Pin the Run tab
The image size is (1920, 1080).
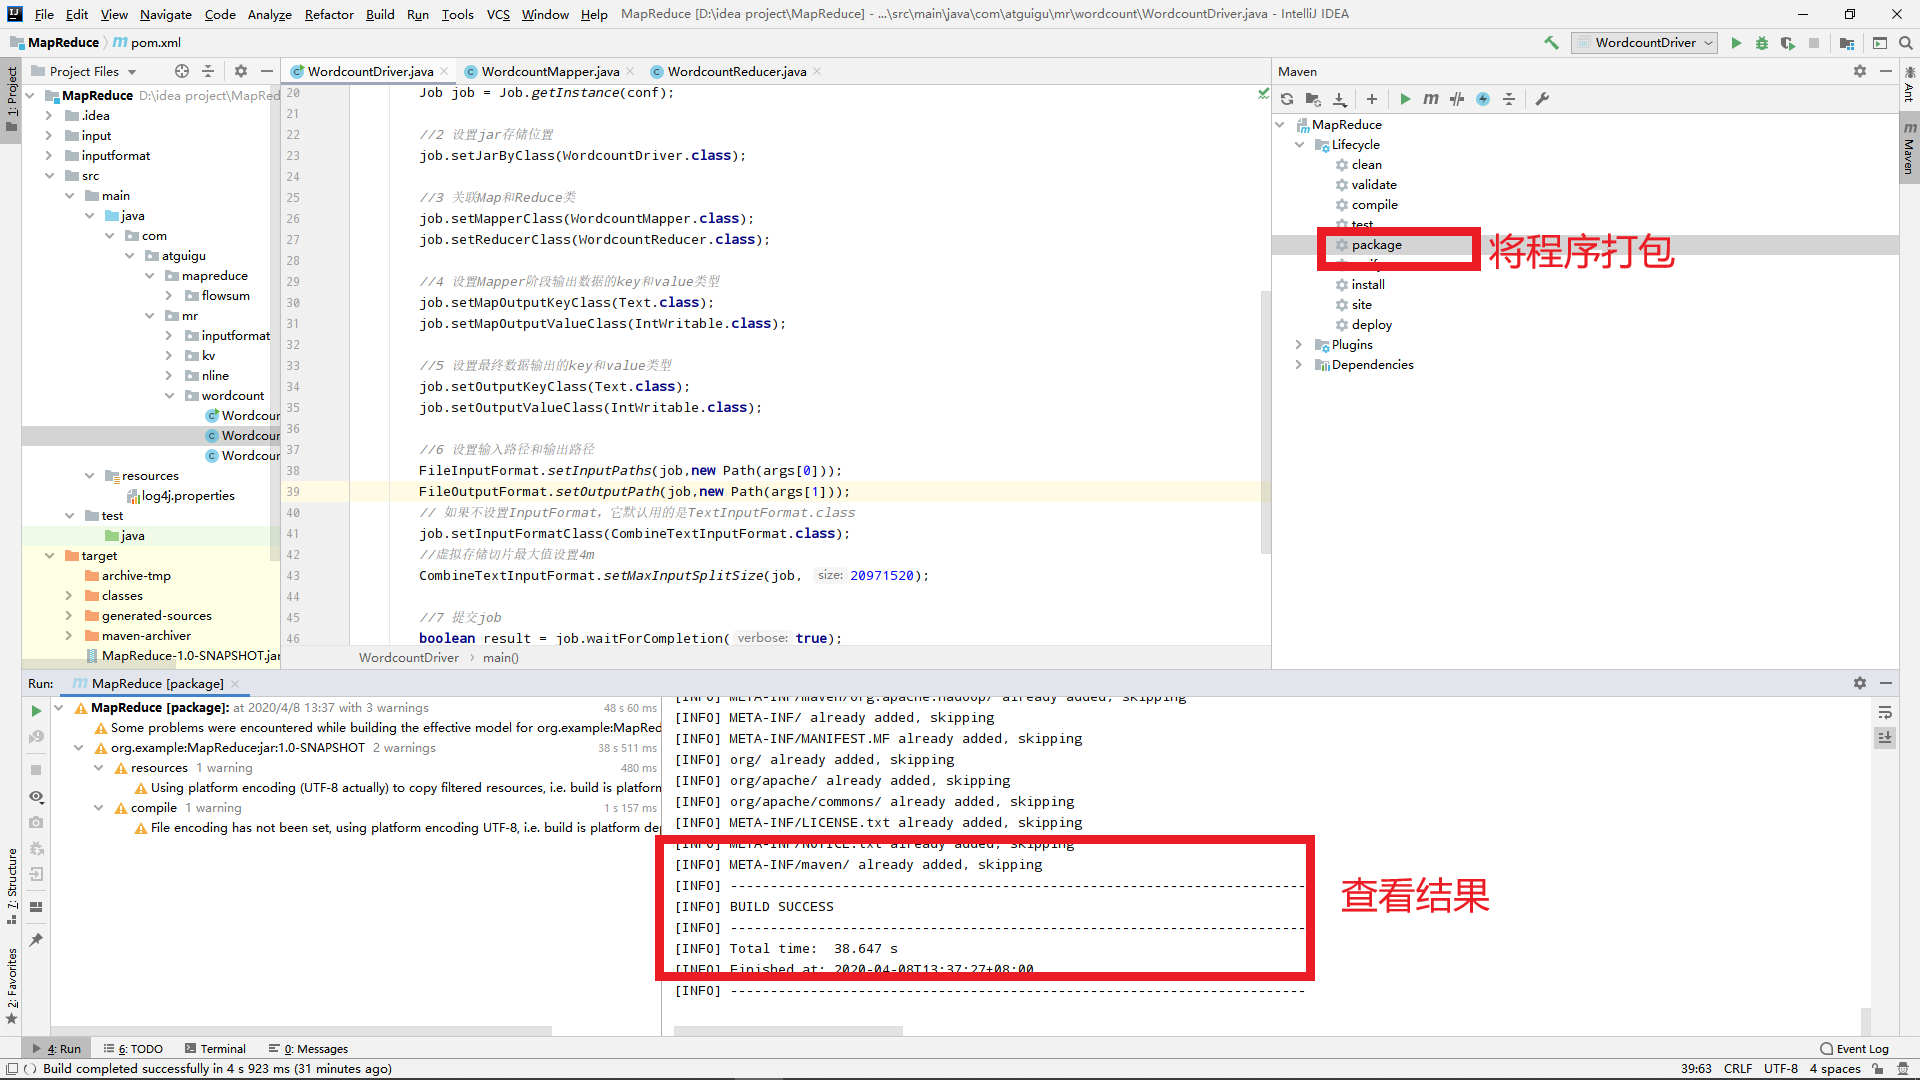click(36, 940)
